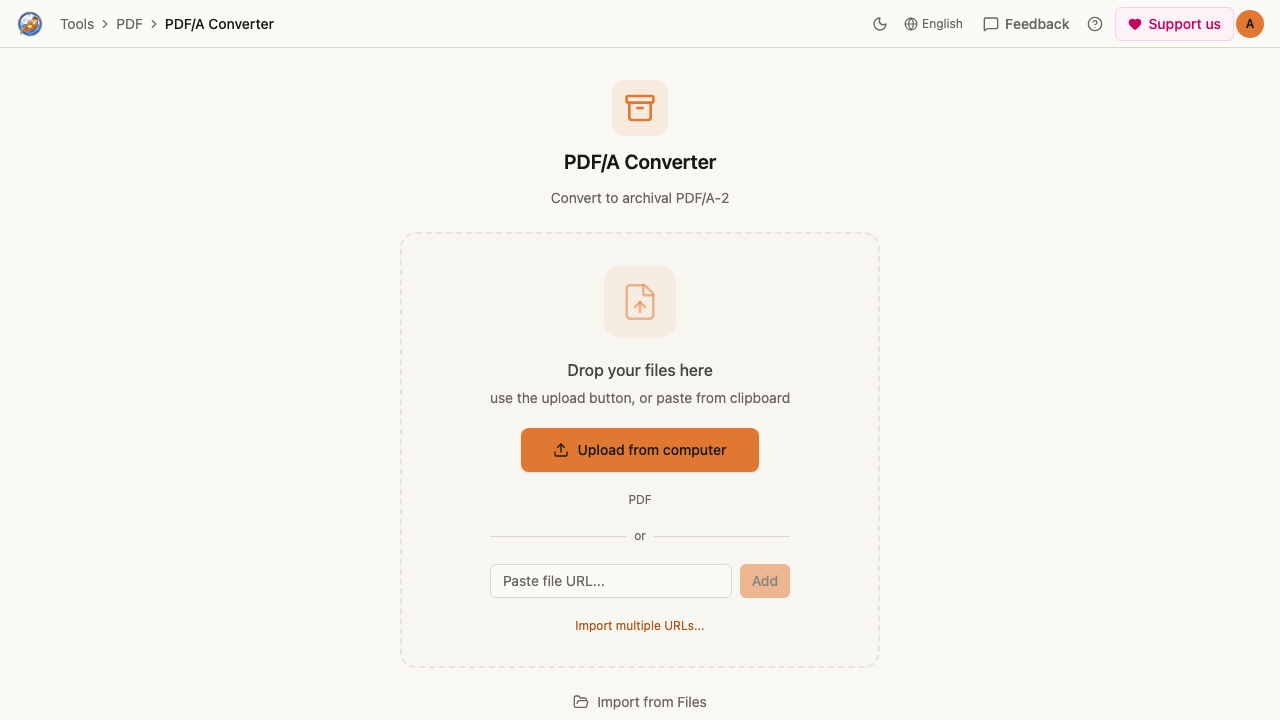Open the Import multiple URLs link

point(640,626)
